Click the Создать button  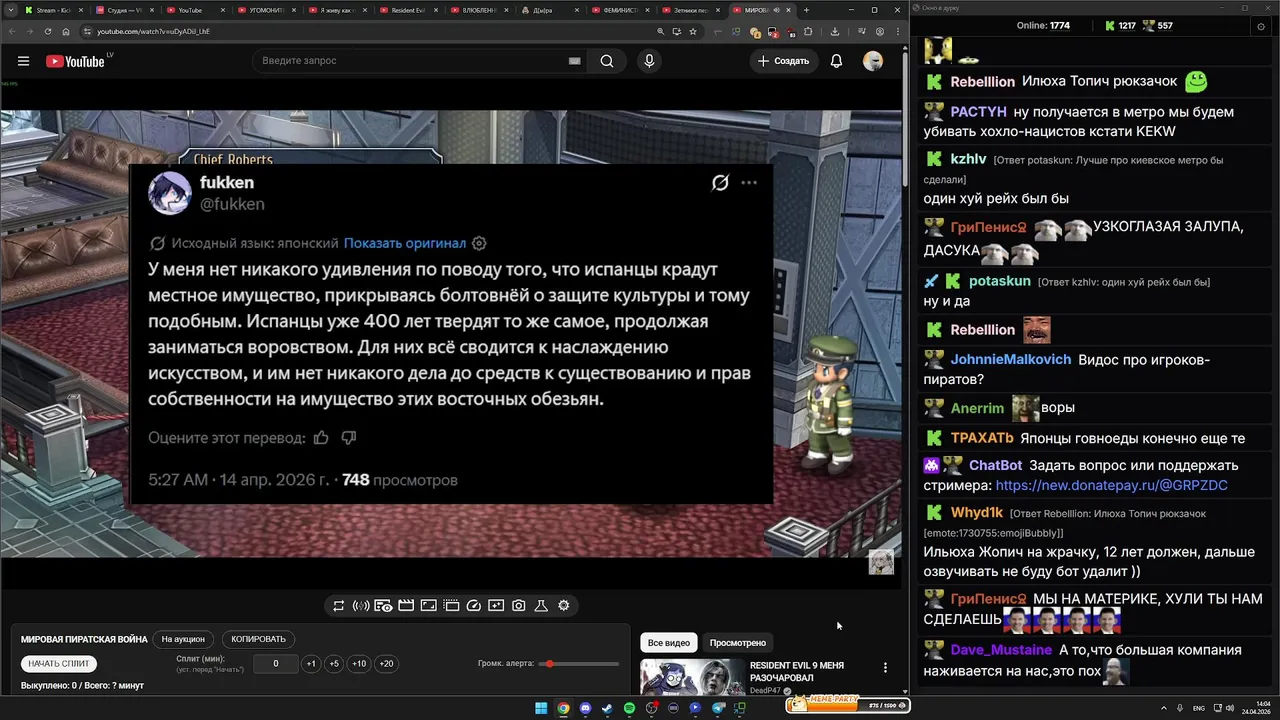783,61
